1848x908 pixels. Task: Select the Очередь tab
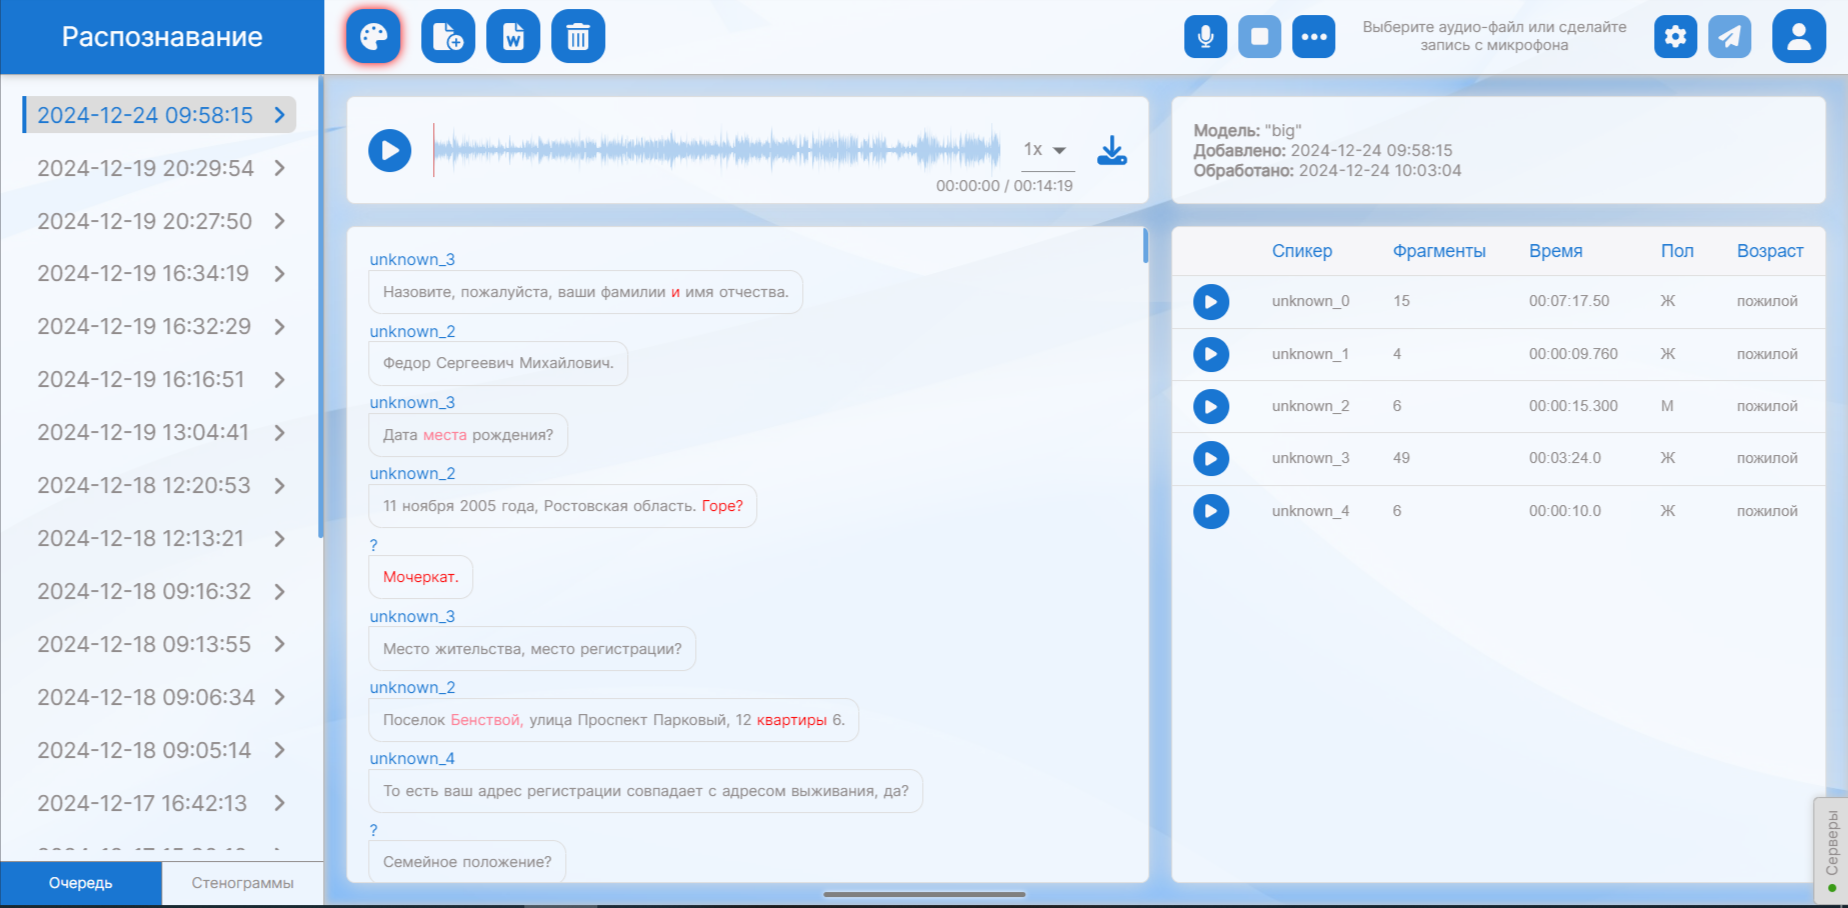(x=81, y=883)
